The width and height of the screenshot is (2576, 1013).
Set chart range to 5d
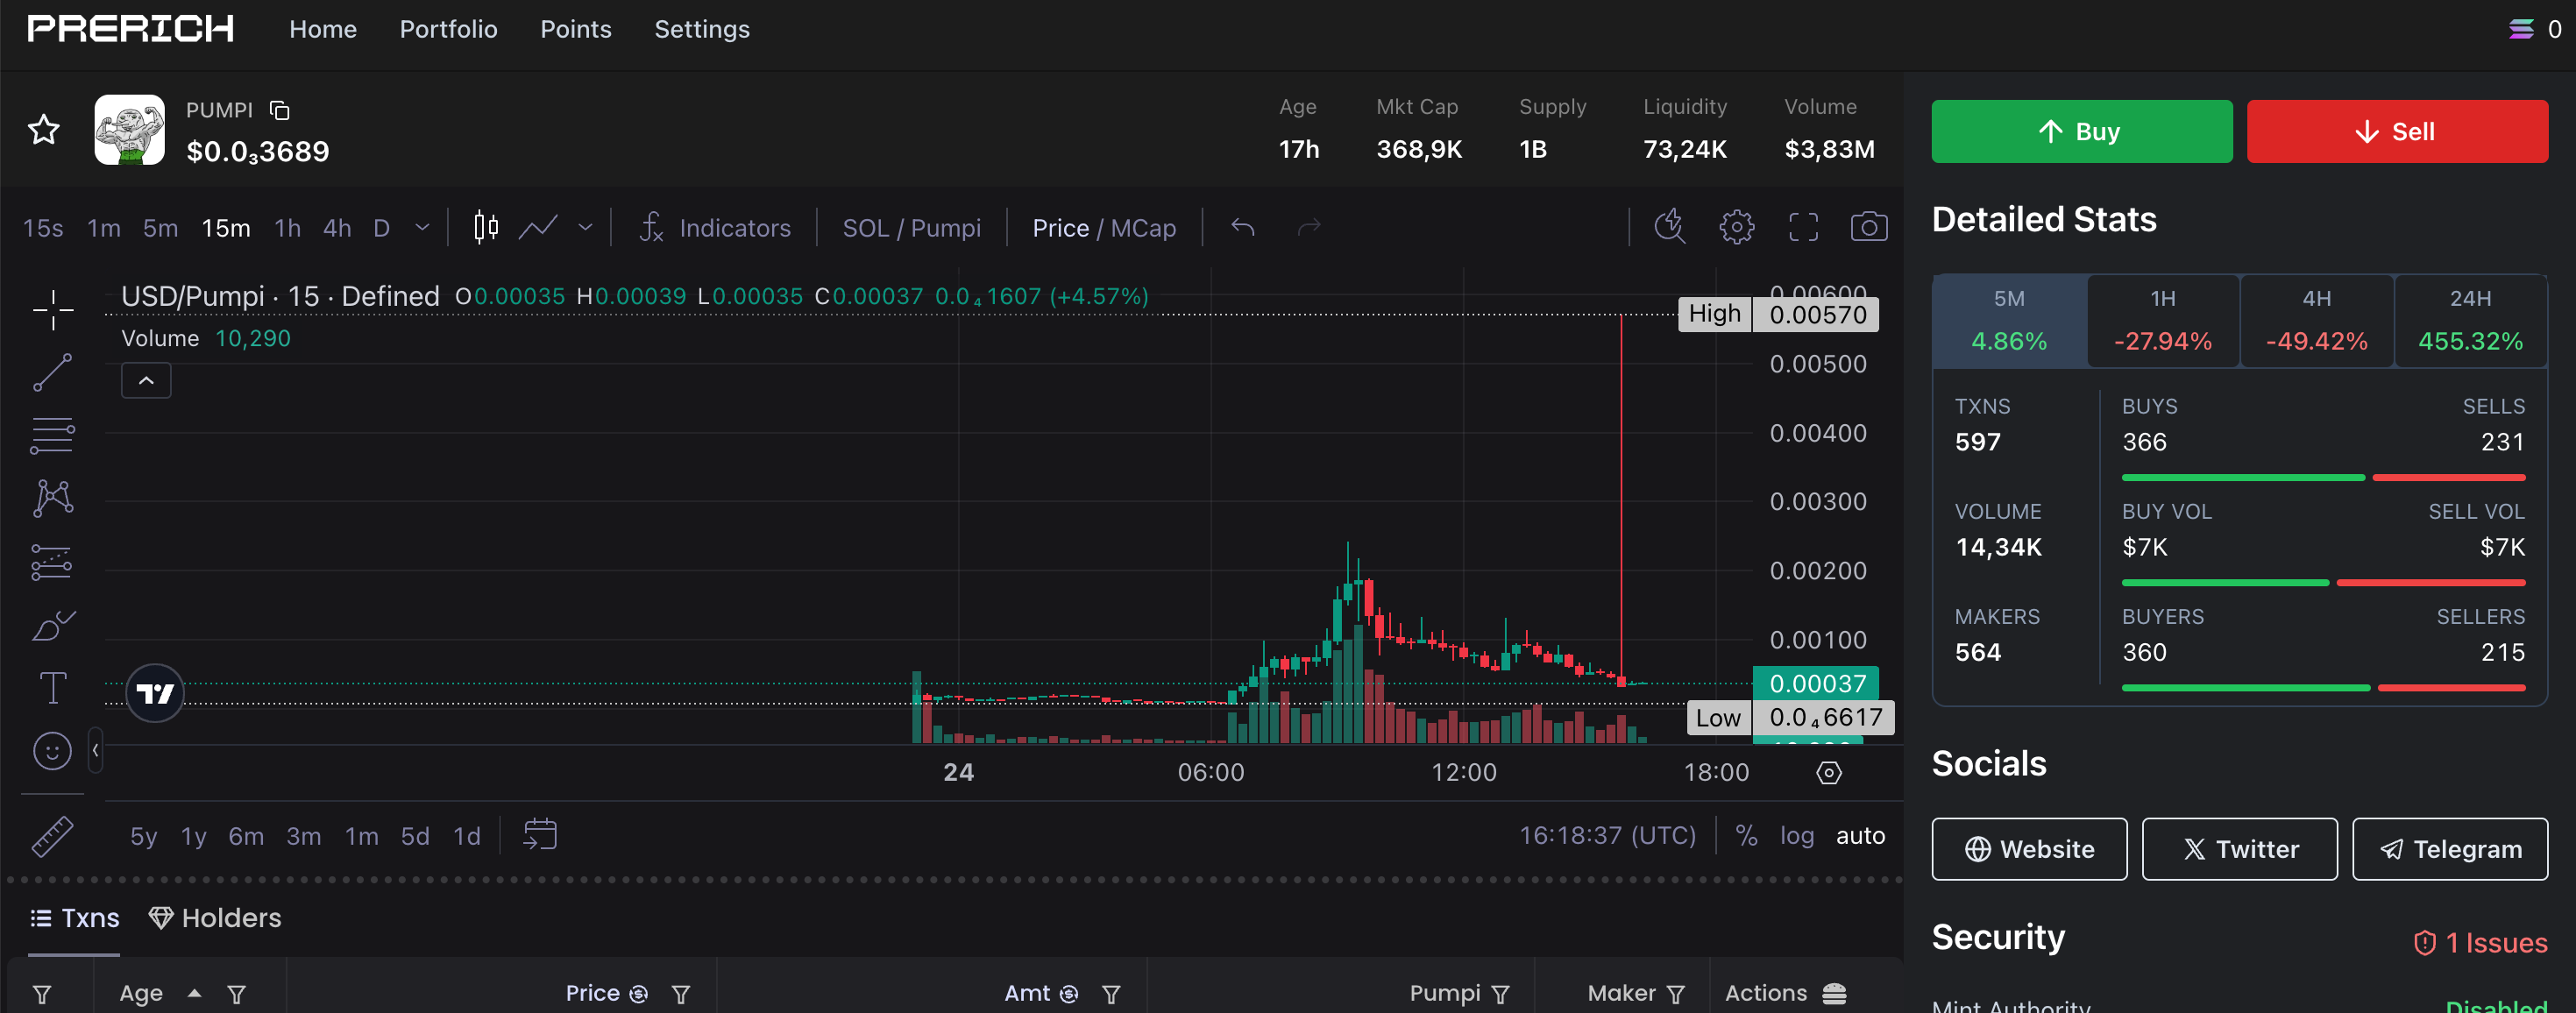pos(415,835)
